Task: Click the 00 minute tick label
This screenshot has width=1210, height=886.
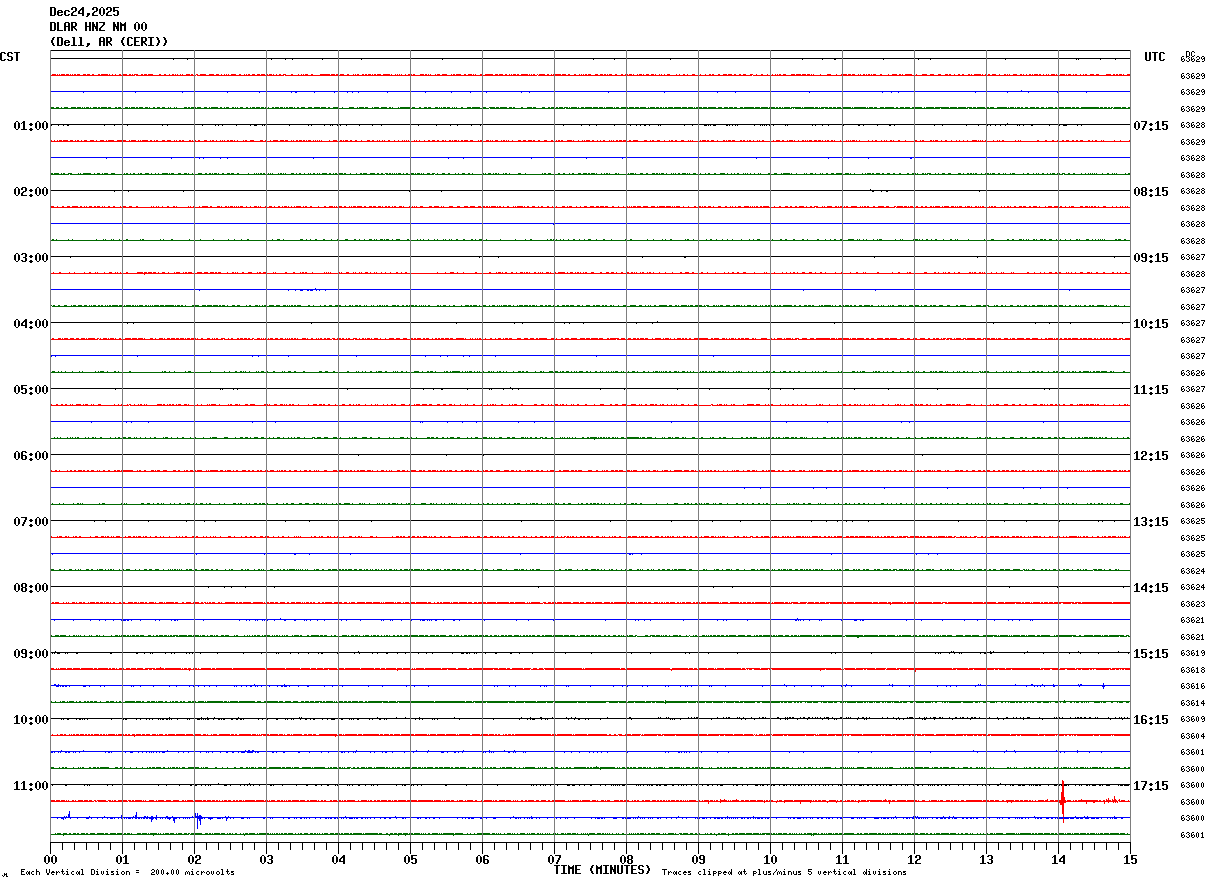Action: pyautogui.click(x=51, y=860)
